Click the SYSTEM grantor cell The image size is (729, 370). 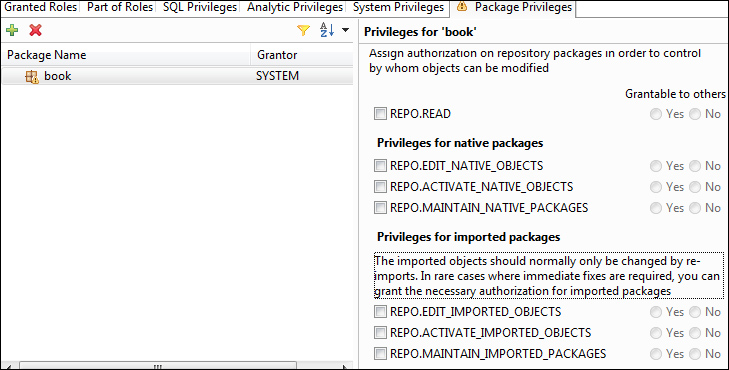(x=277, y=76)
